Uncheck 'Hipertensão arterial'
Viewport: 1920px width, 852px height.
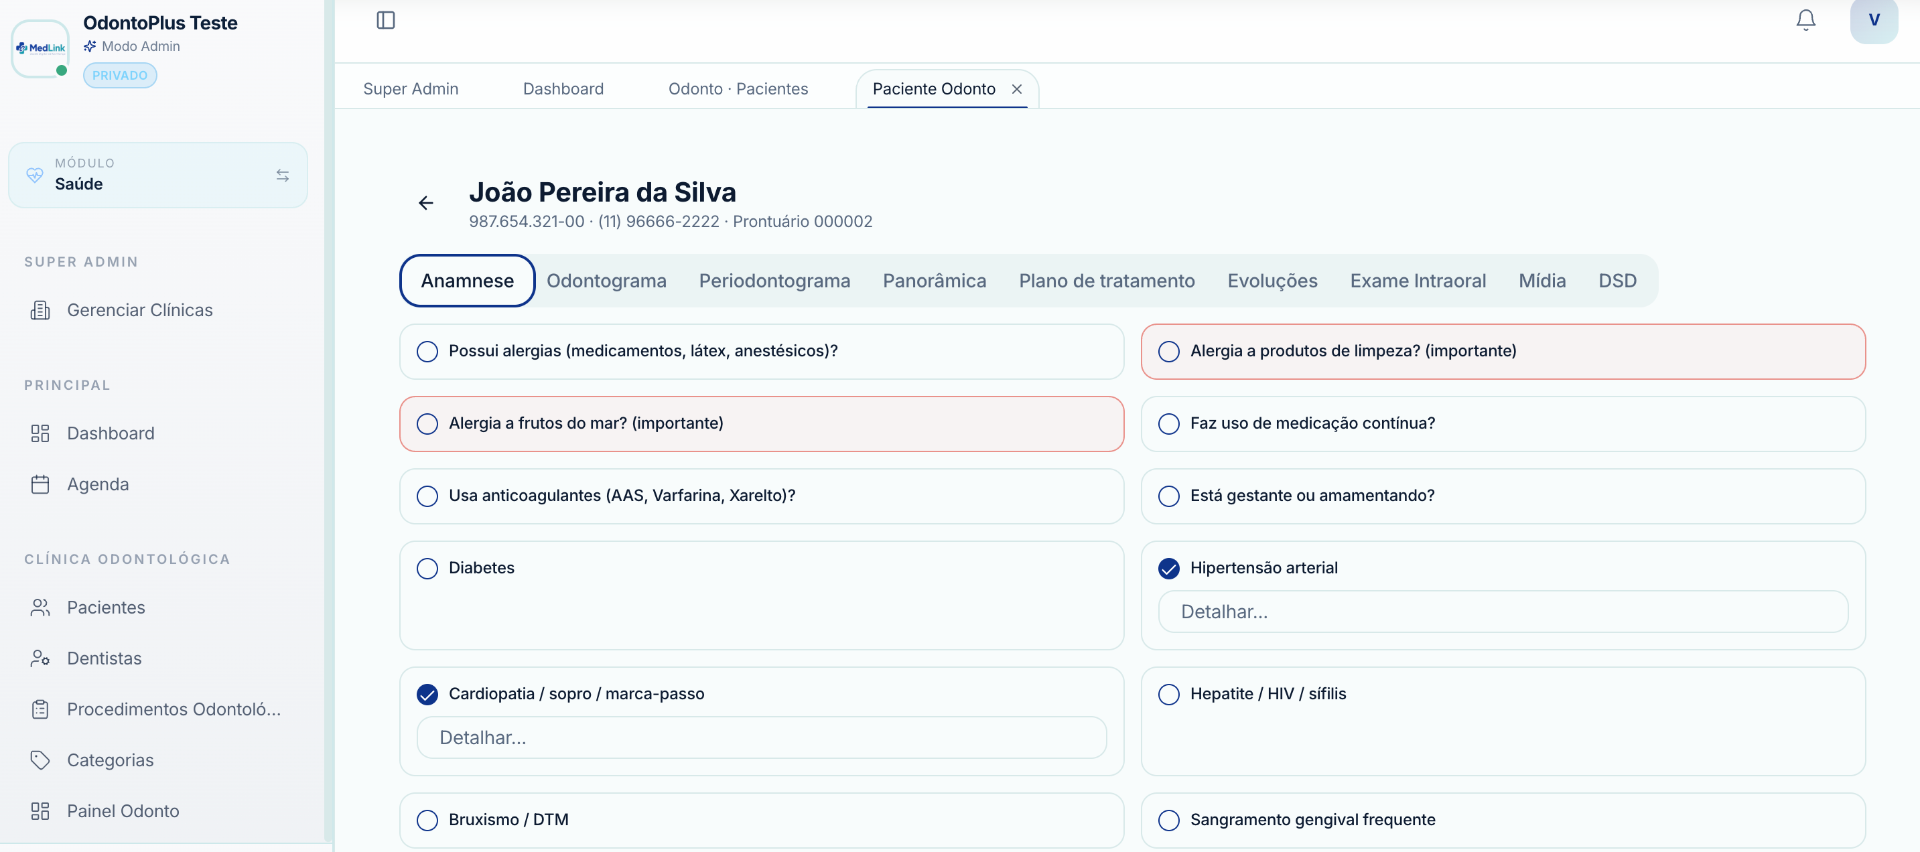pyautogui.click(x=1169, y=568)
